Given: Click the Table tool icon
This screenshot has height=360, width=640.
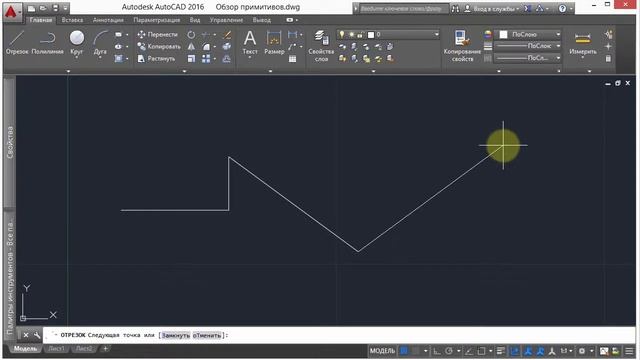Looking at the screenshot, I should coord(292,59).
